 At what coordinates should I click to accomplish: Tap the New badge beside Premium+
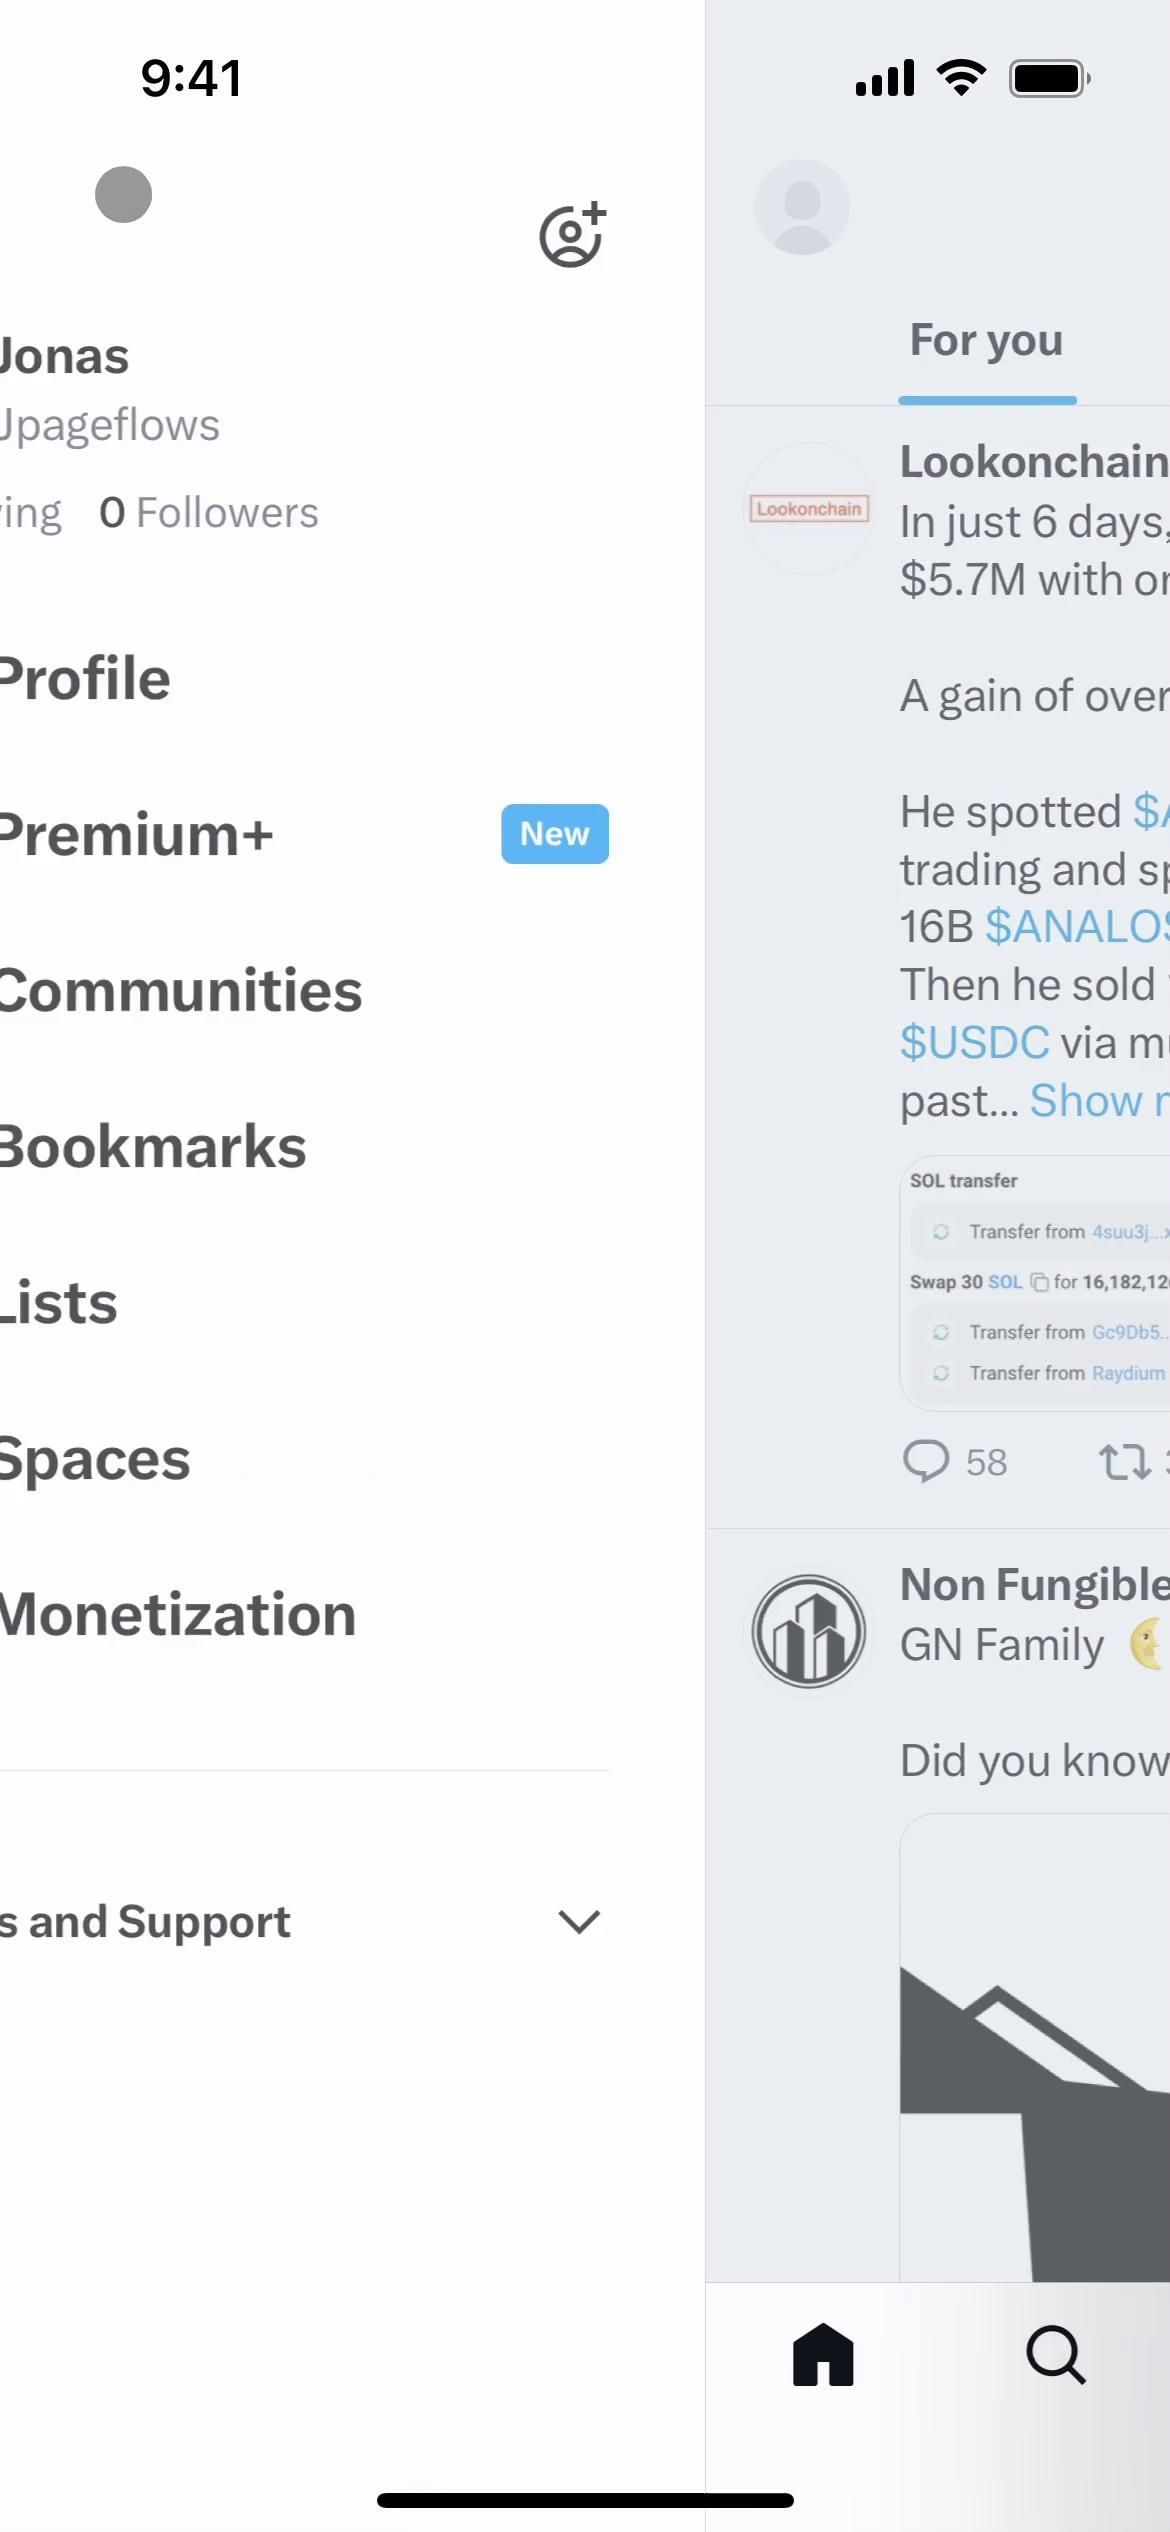[555, 834]
